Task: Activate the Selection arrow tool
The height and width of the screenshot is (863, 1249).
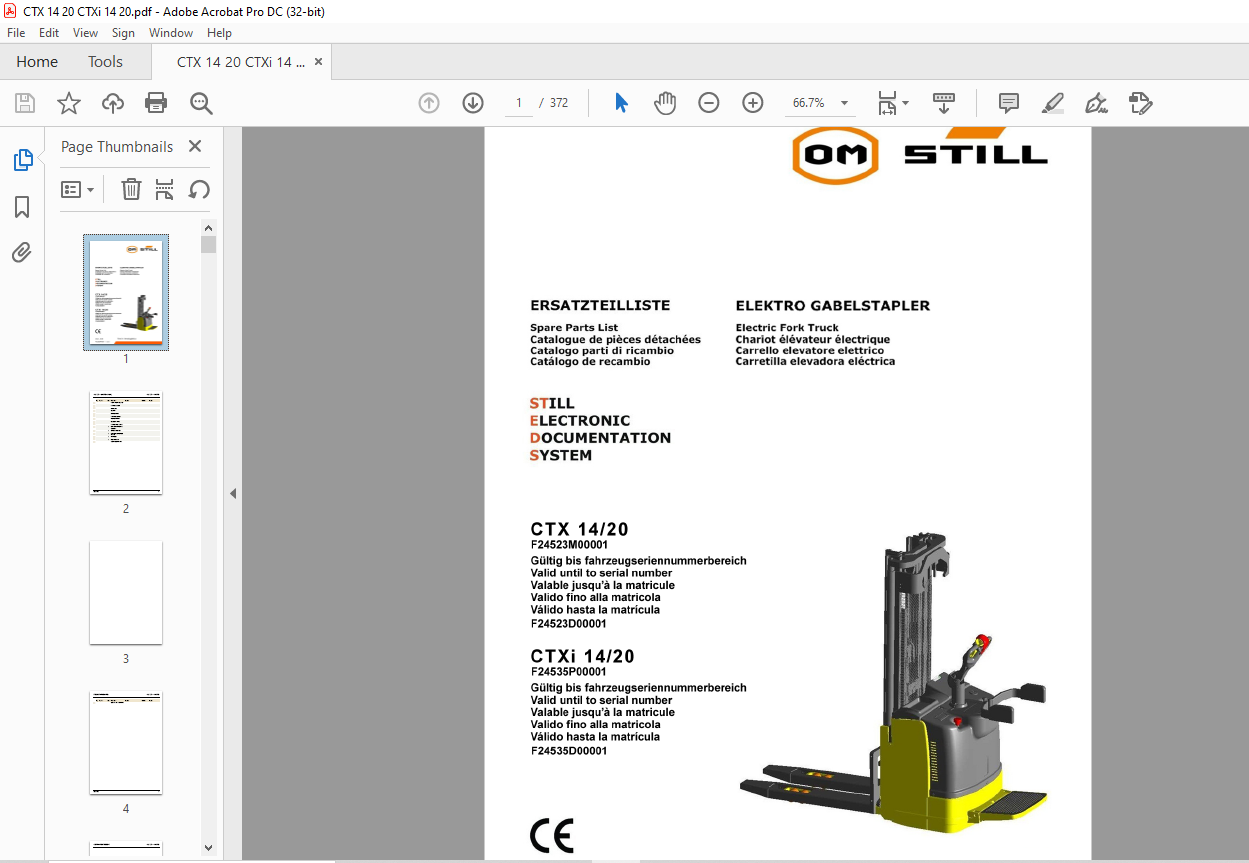Action: [621, 103]
